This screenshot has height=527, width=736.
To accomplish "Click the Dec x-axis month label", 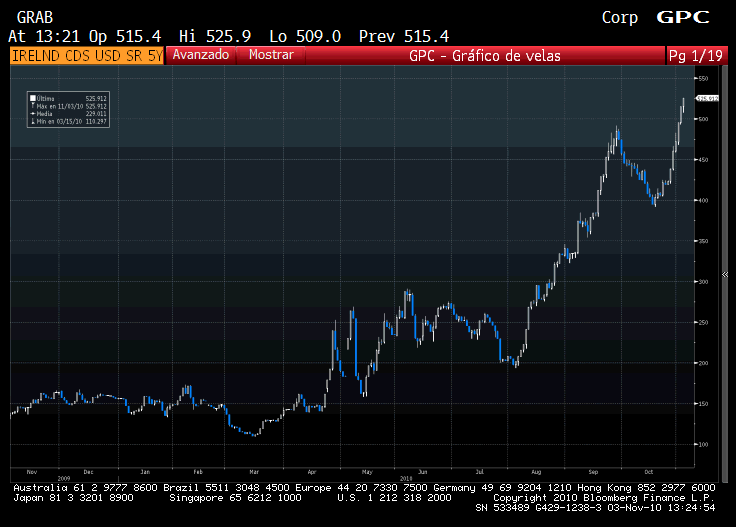I will (x=88, y=472).
